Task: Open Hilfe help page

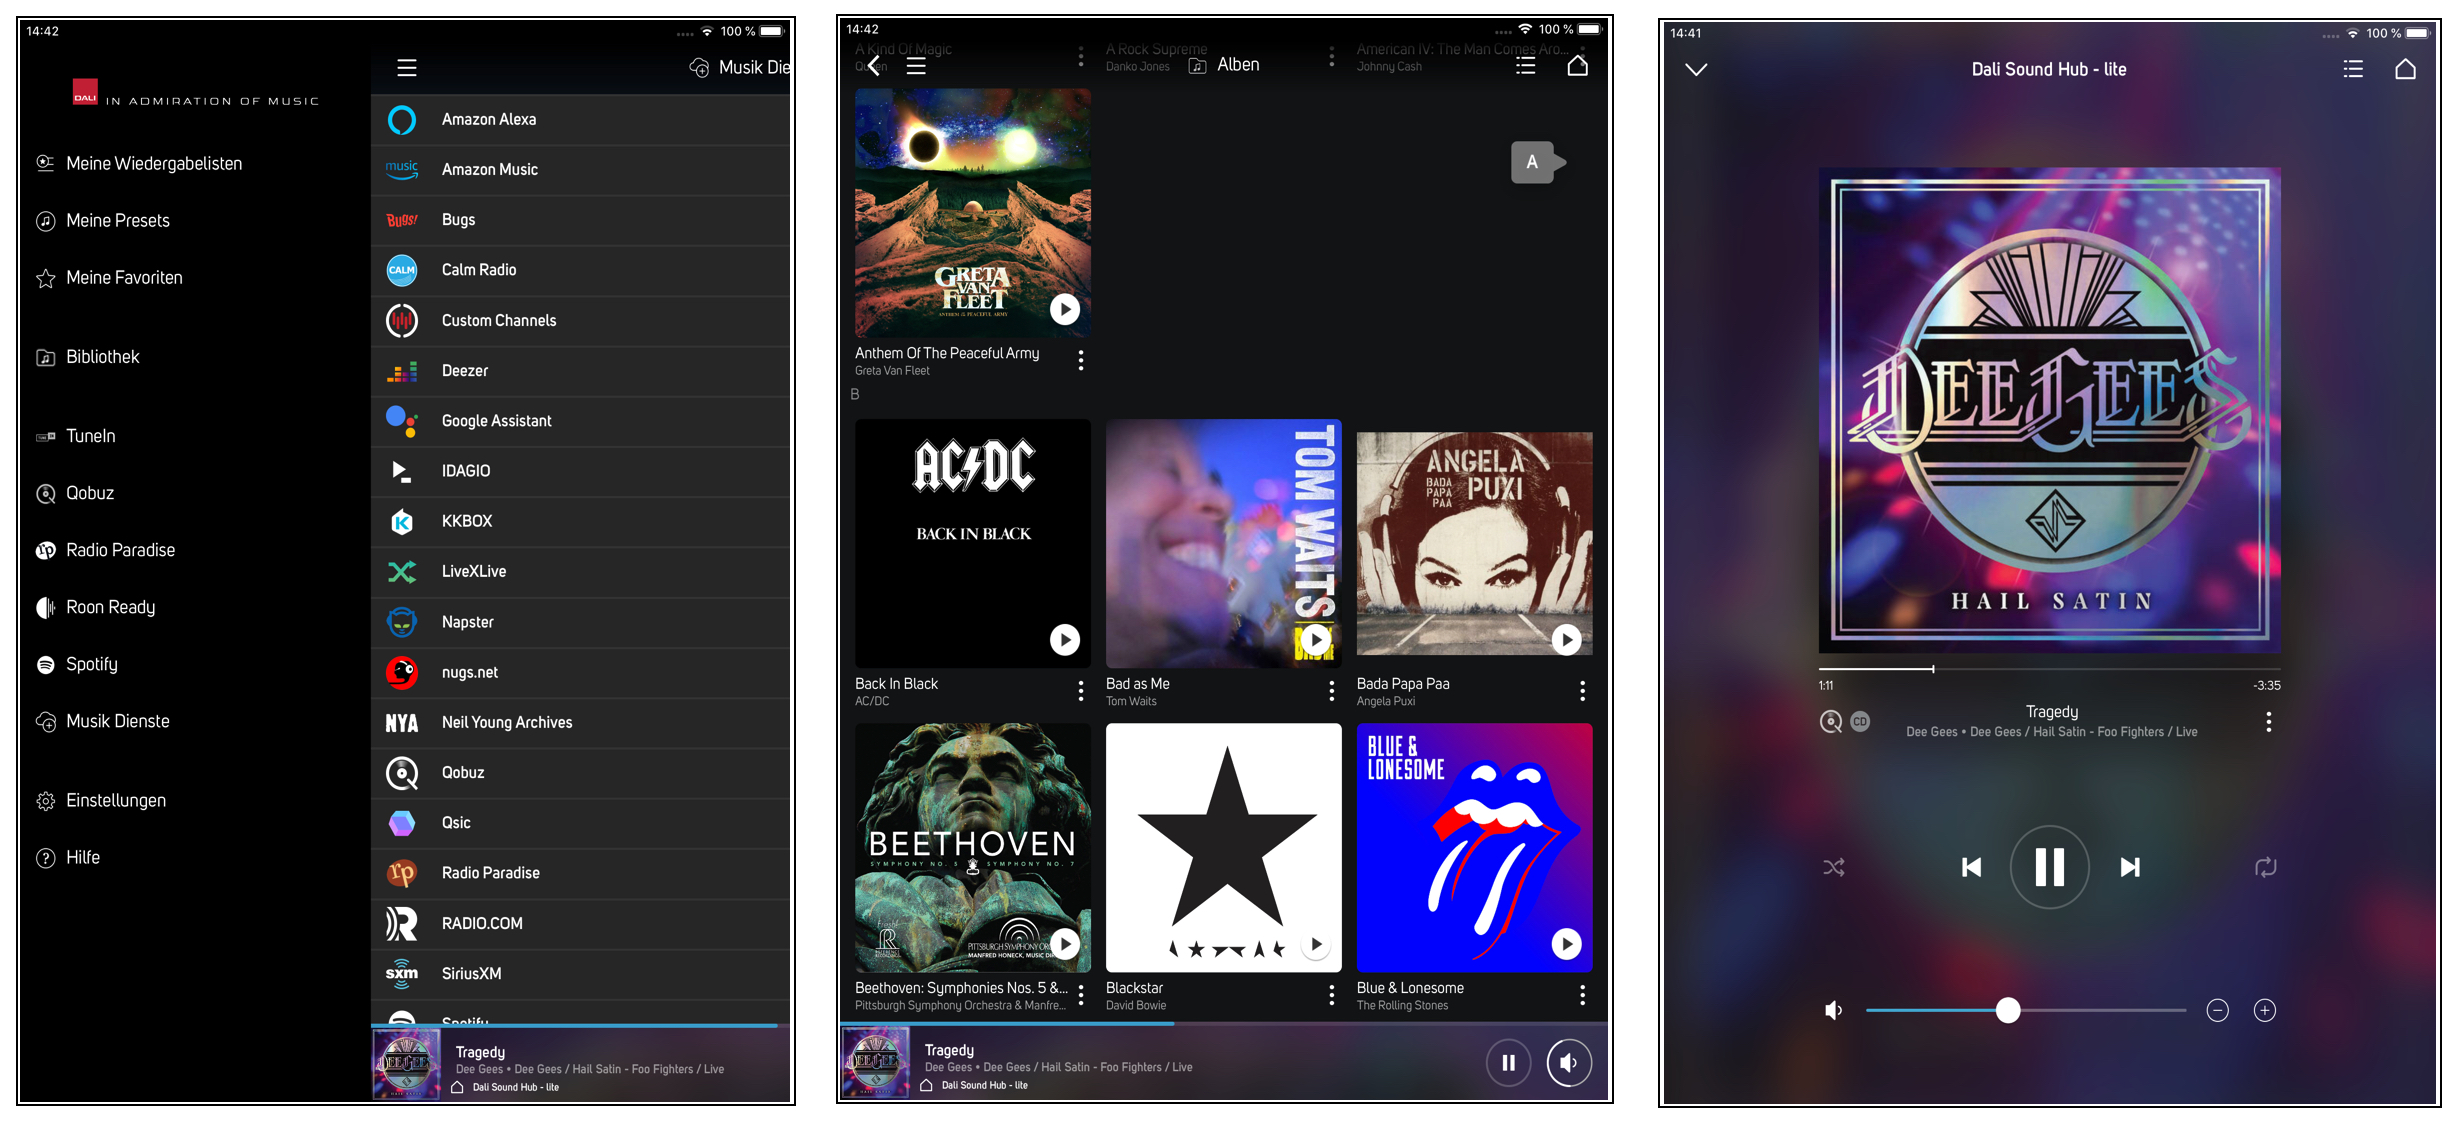Action: coord(68,857)
